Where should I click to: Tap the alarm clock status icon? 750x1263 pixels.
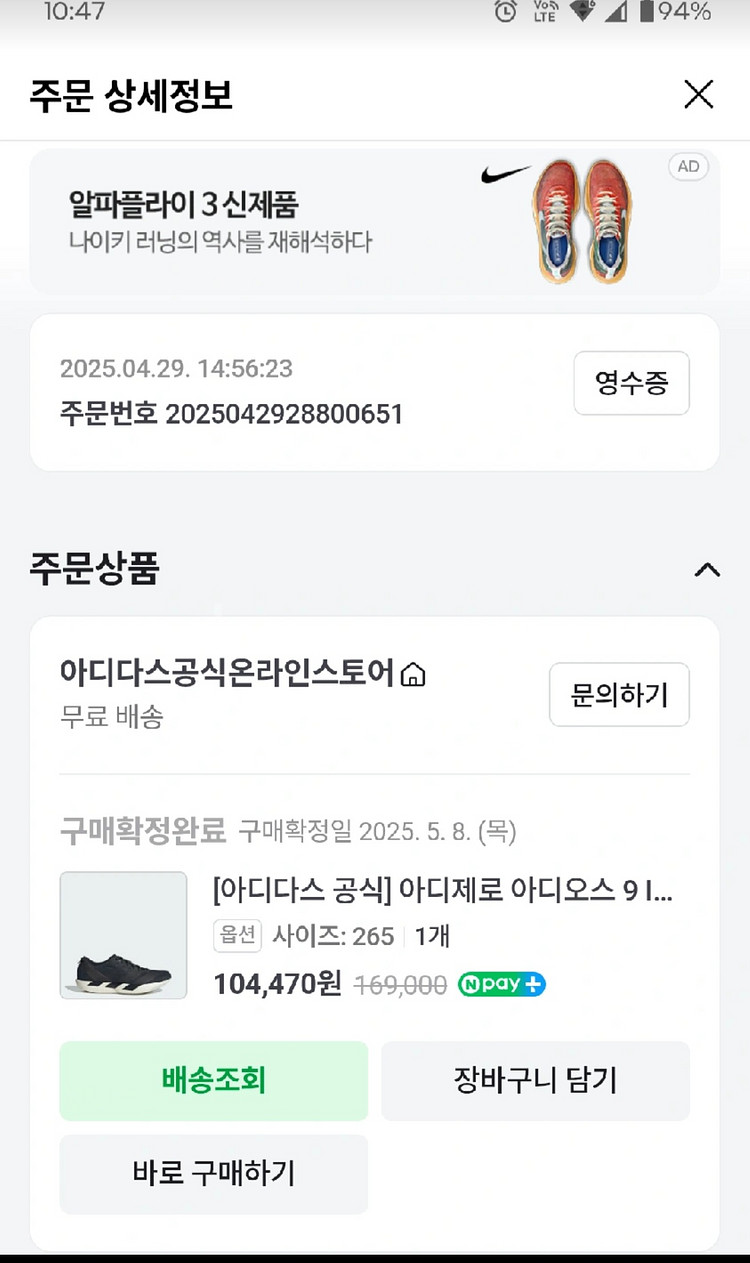(506, 12)
